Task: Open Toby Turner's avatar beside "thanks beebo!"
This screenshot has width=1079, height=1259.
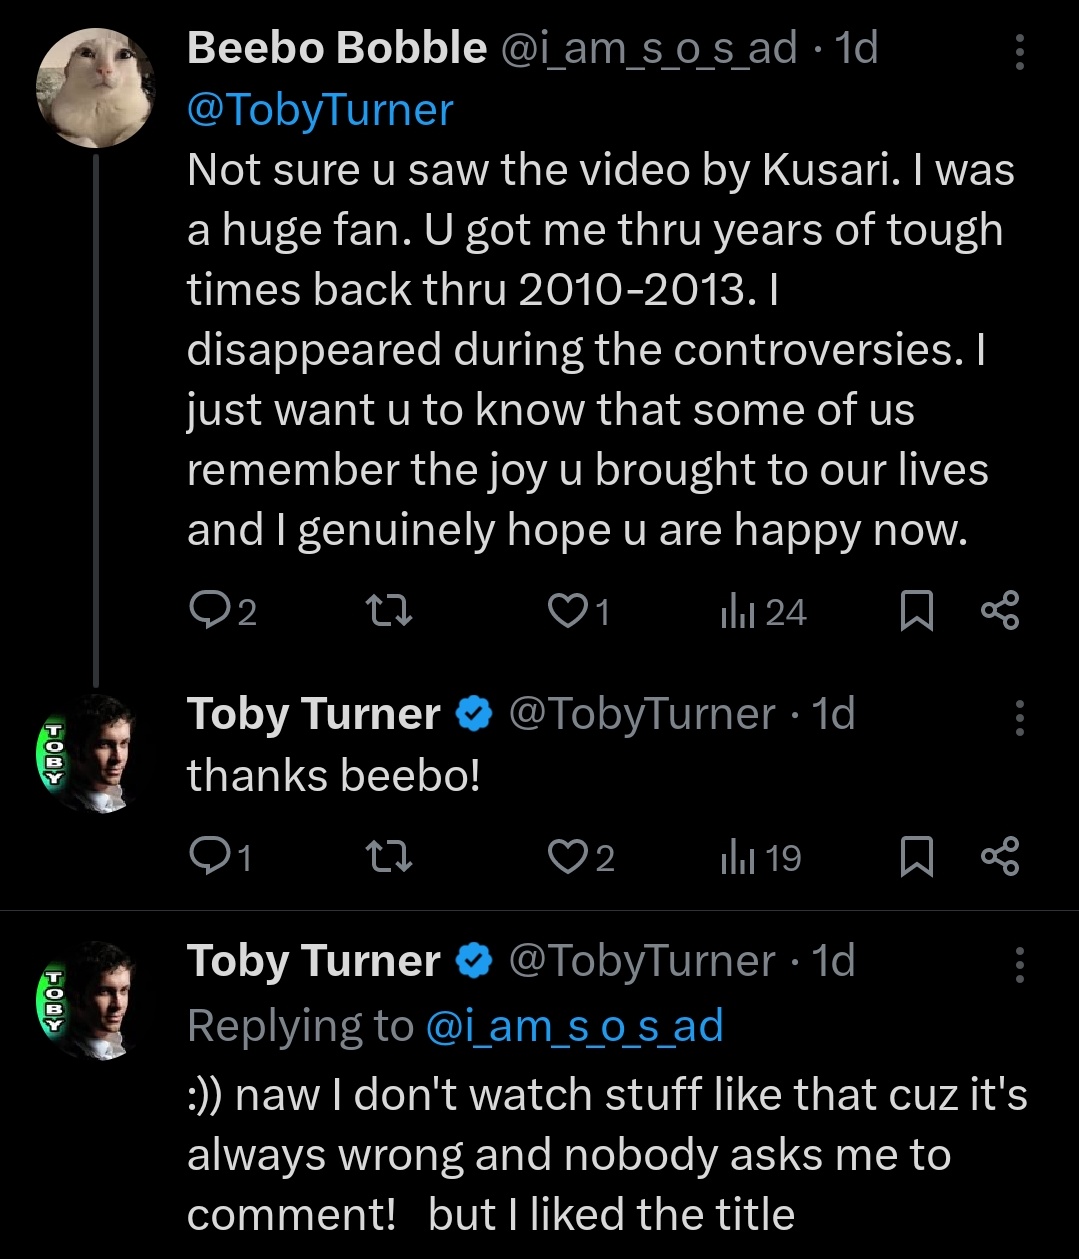Action: pos(96,752)
